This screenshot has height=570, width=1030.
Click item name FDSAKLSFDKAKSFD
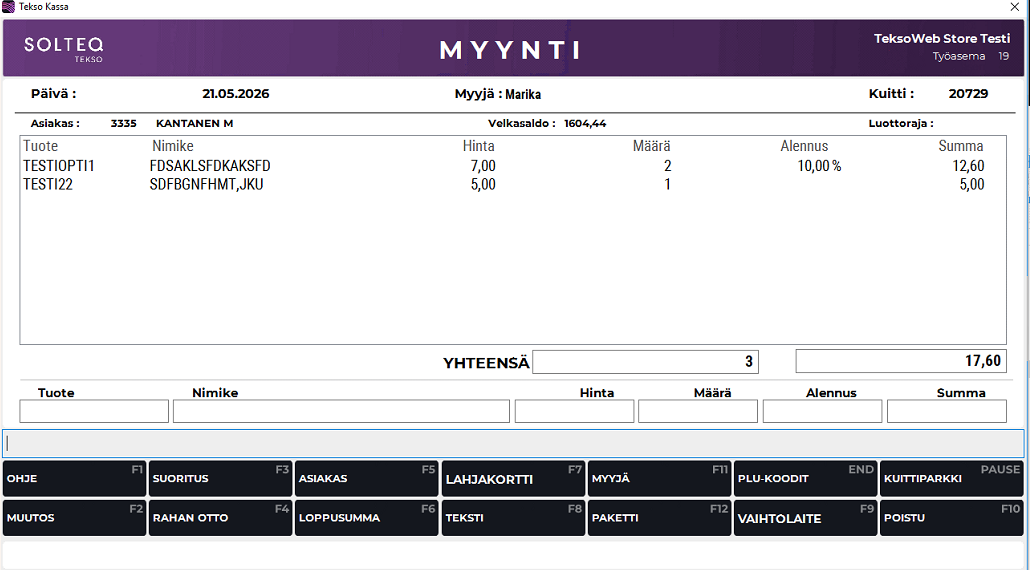210,165
